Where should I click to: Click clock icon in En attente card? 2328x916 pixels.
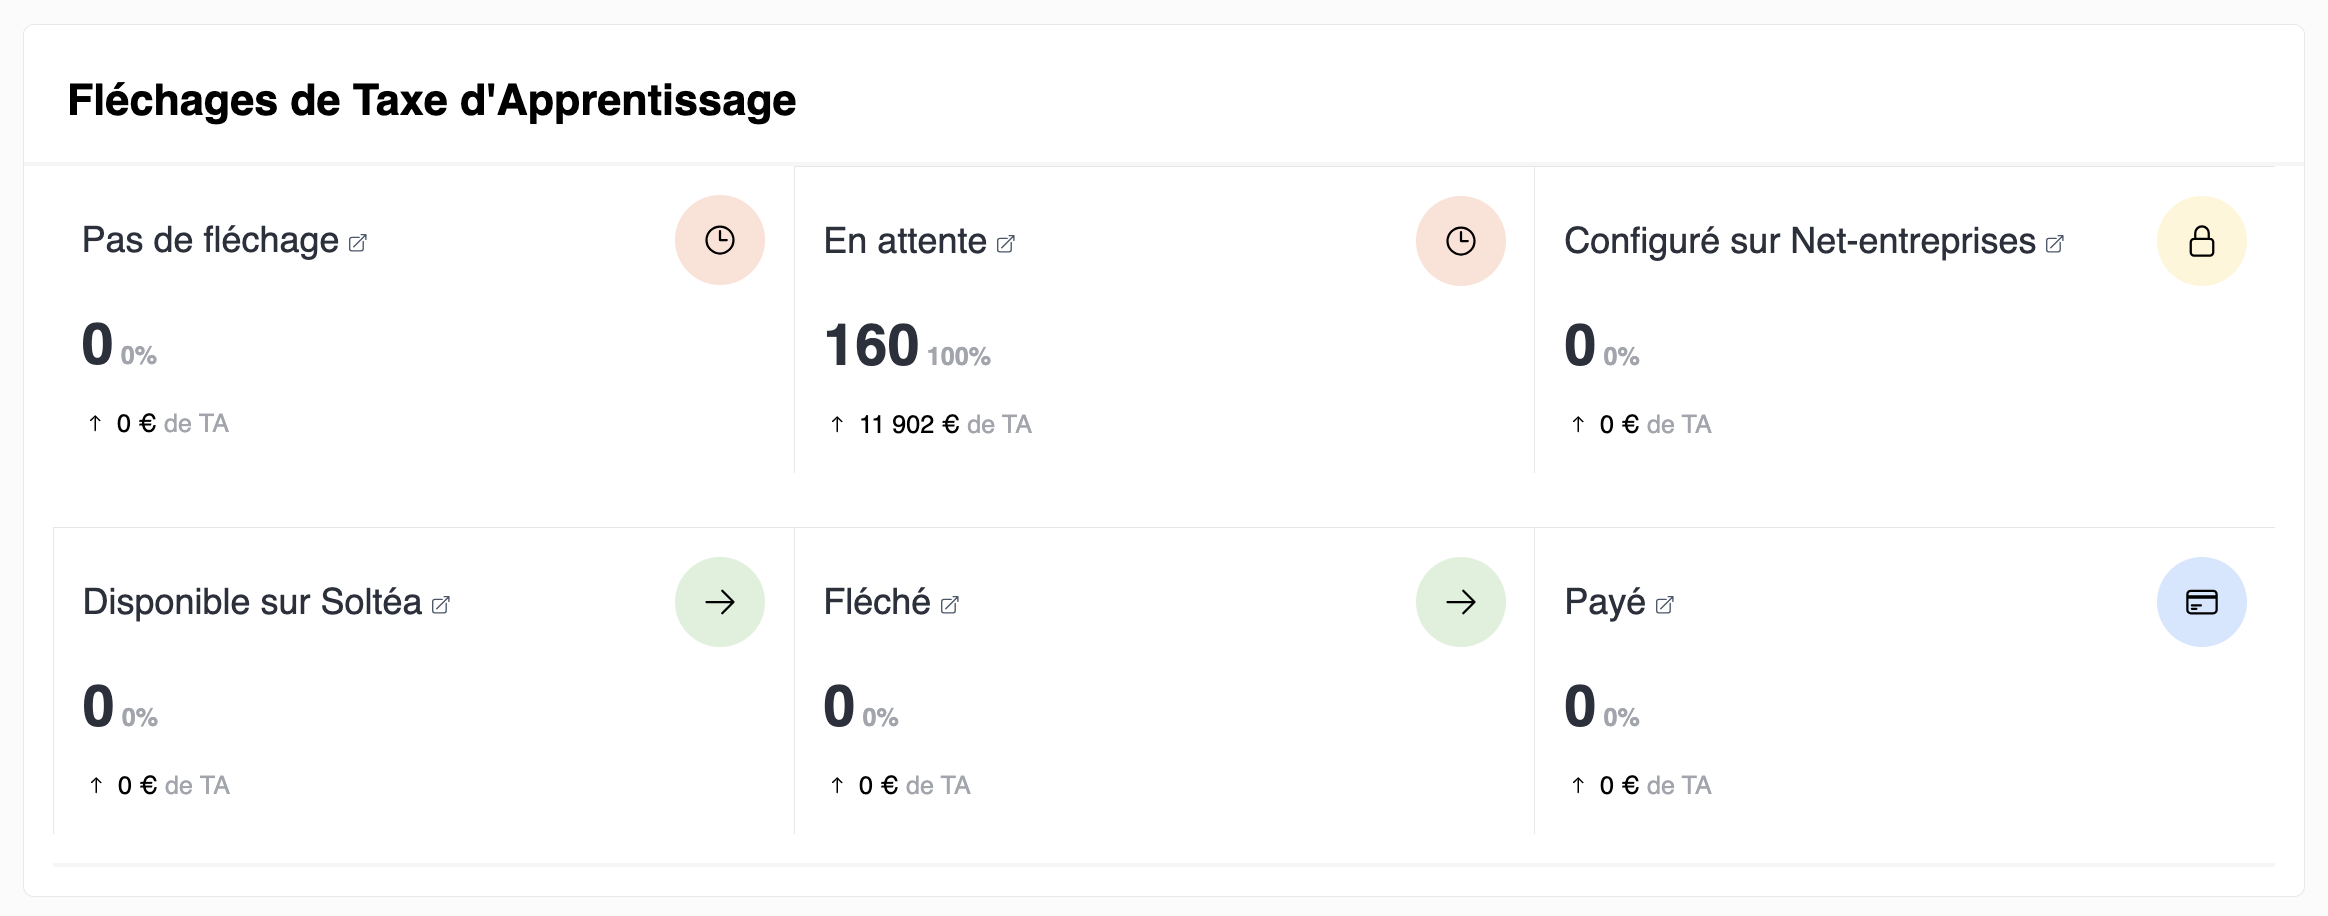click(1461, 241)
